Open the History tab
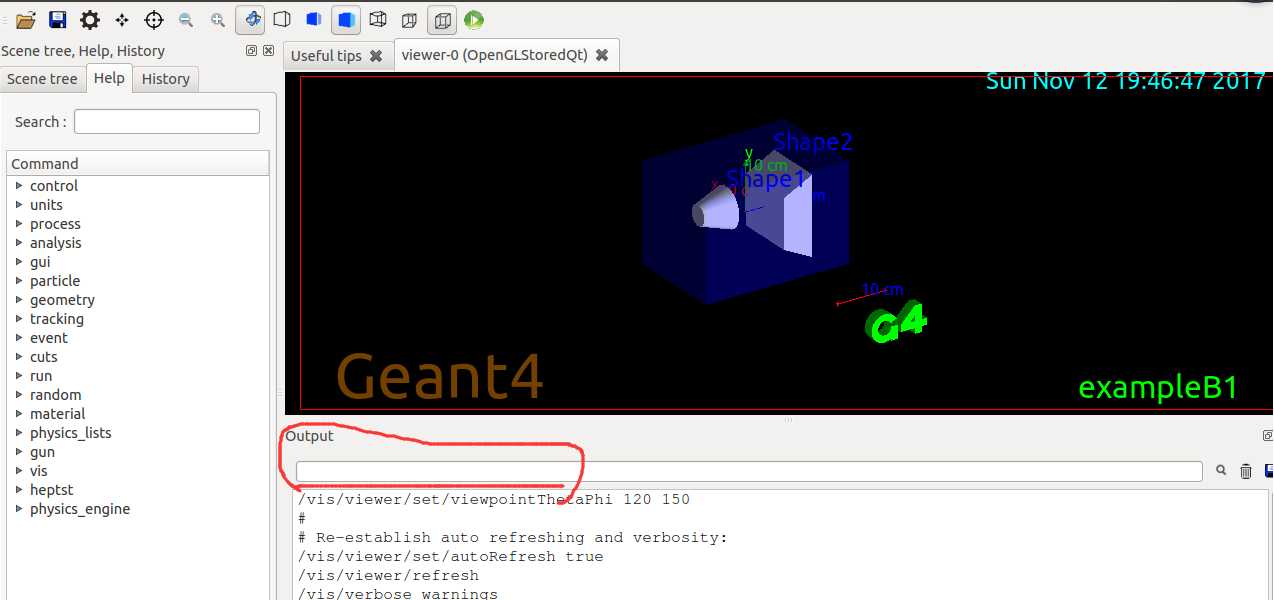The image size is (1274, 600). pyautogui.click(x=166, y=79)
